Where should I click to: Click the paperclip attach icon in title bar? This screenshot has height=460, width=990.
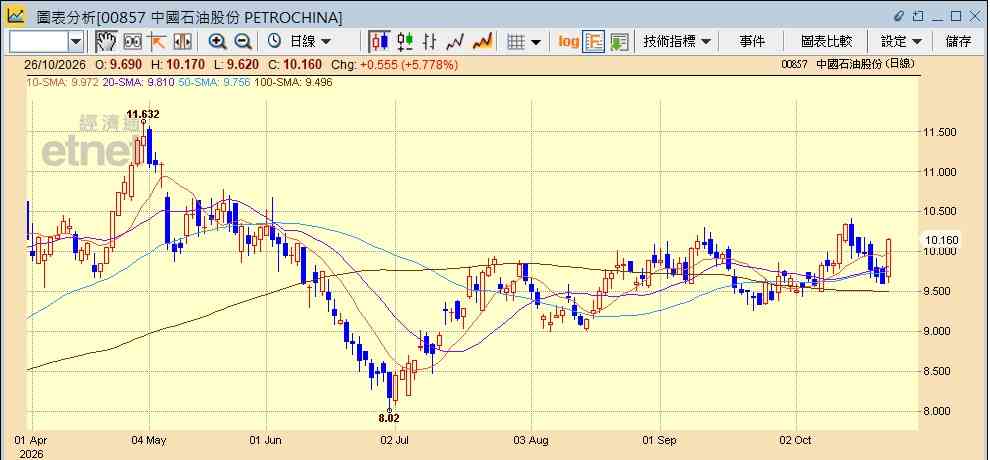[900, 16]
